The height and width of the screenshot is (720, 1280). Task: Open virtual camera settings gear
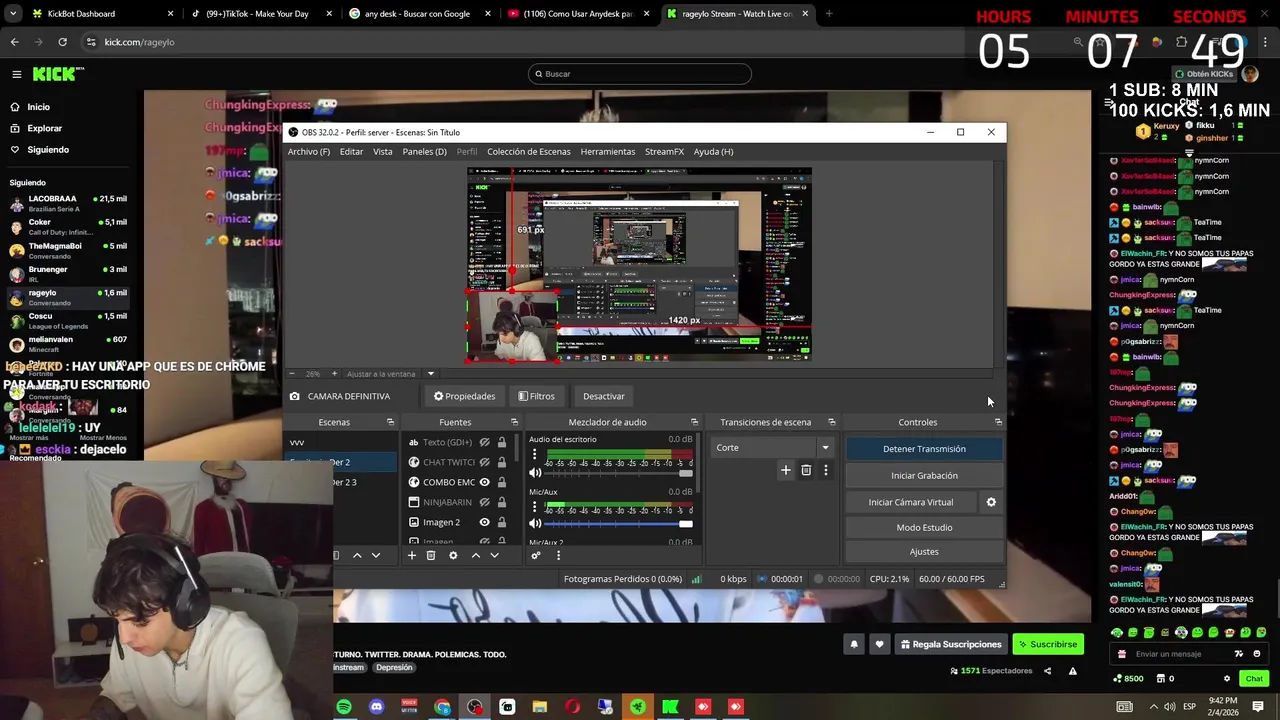coord(991,502)
